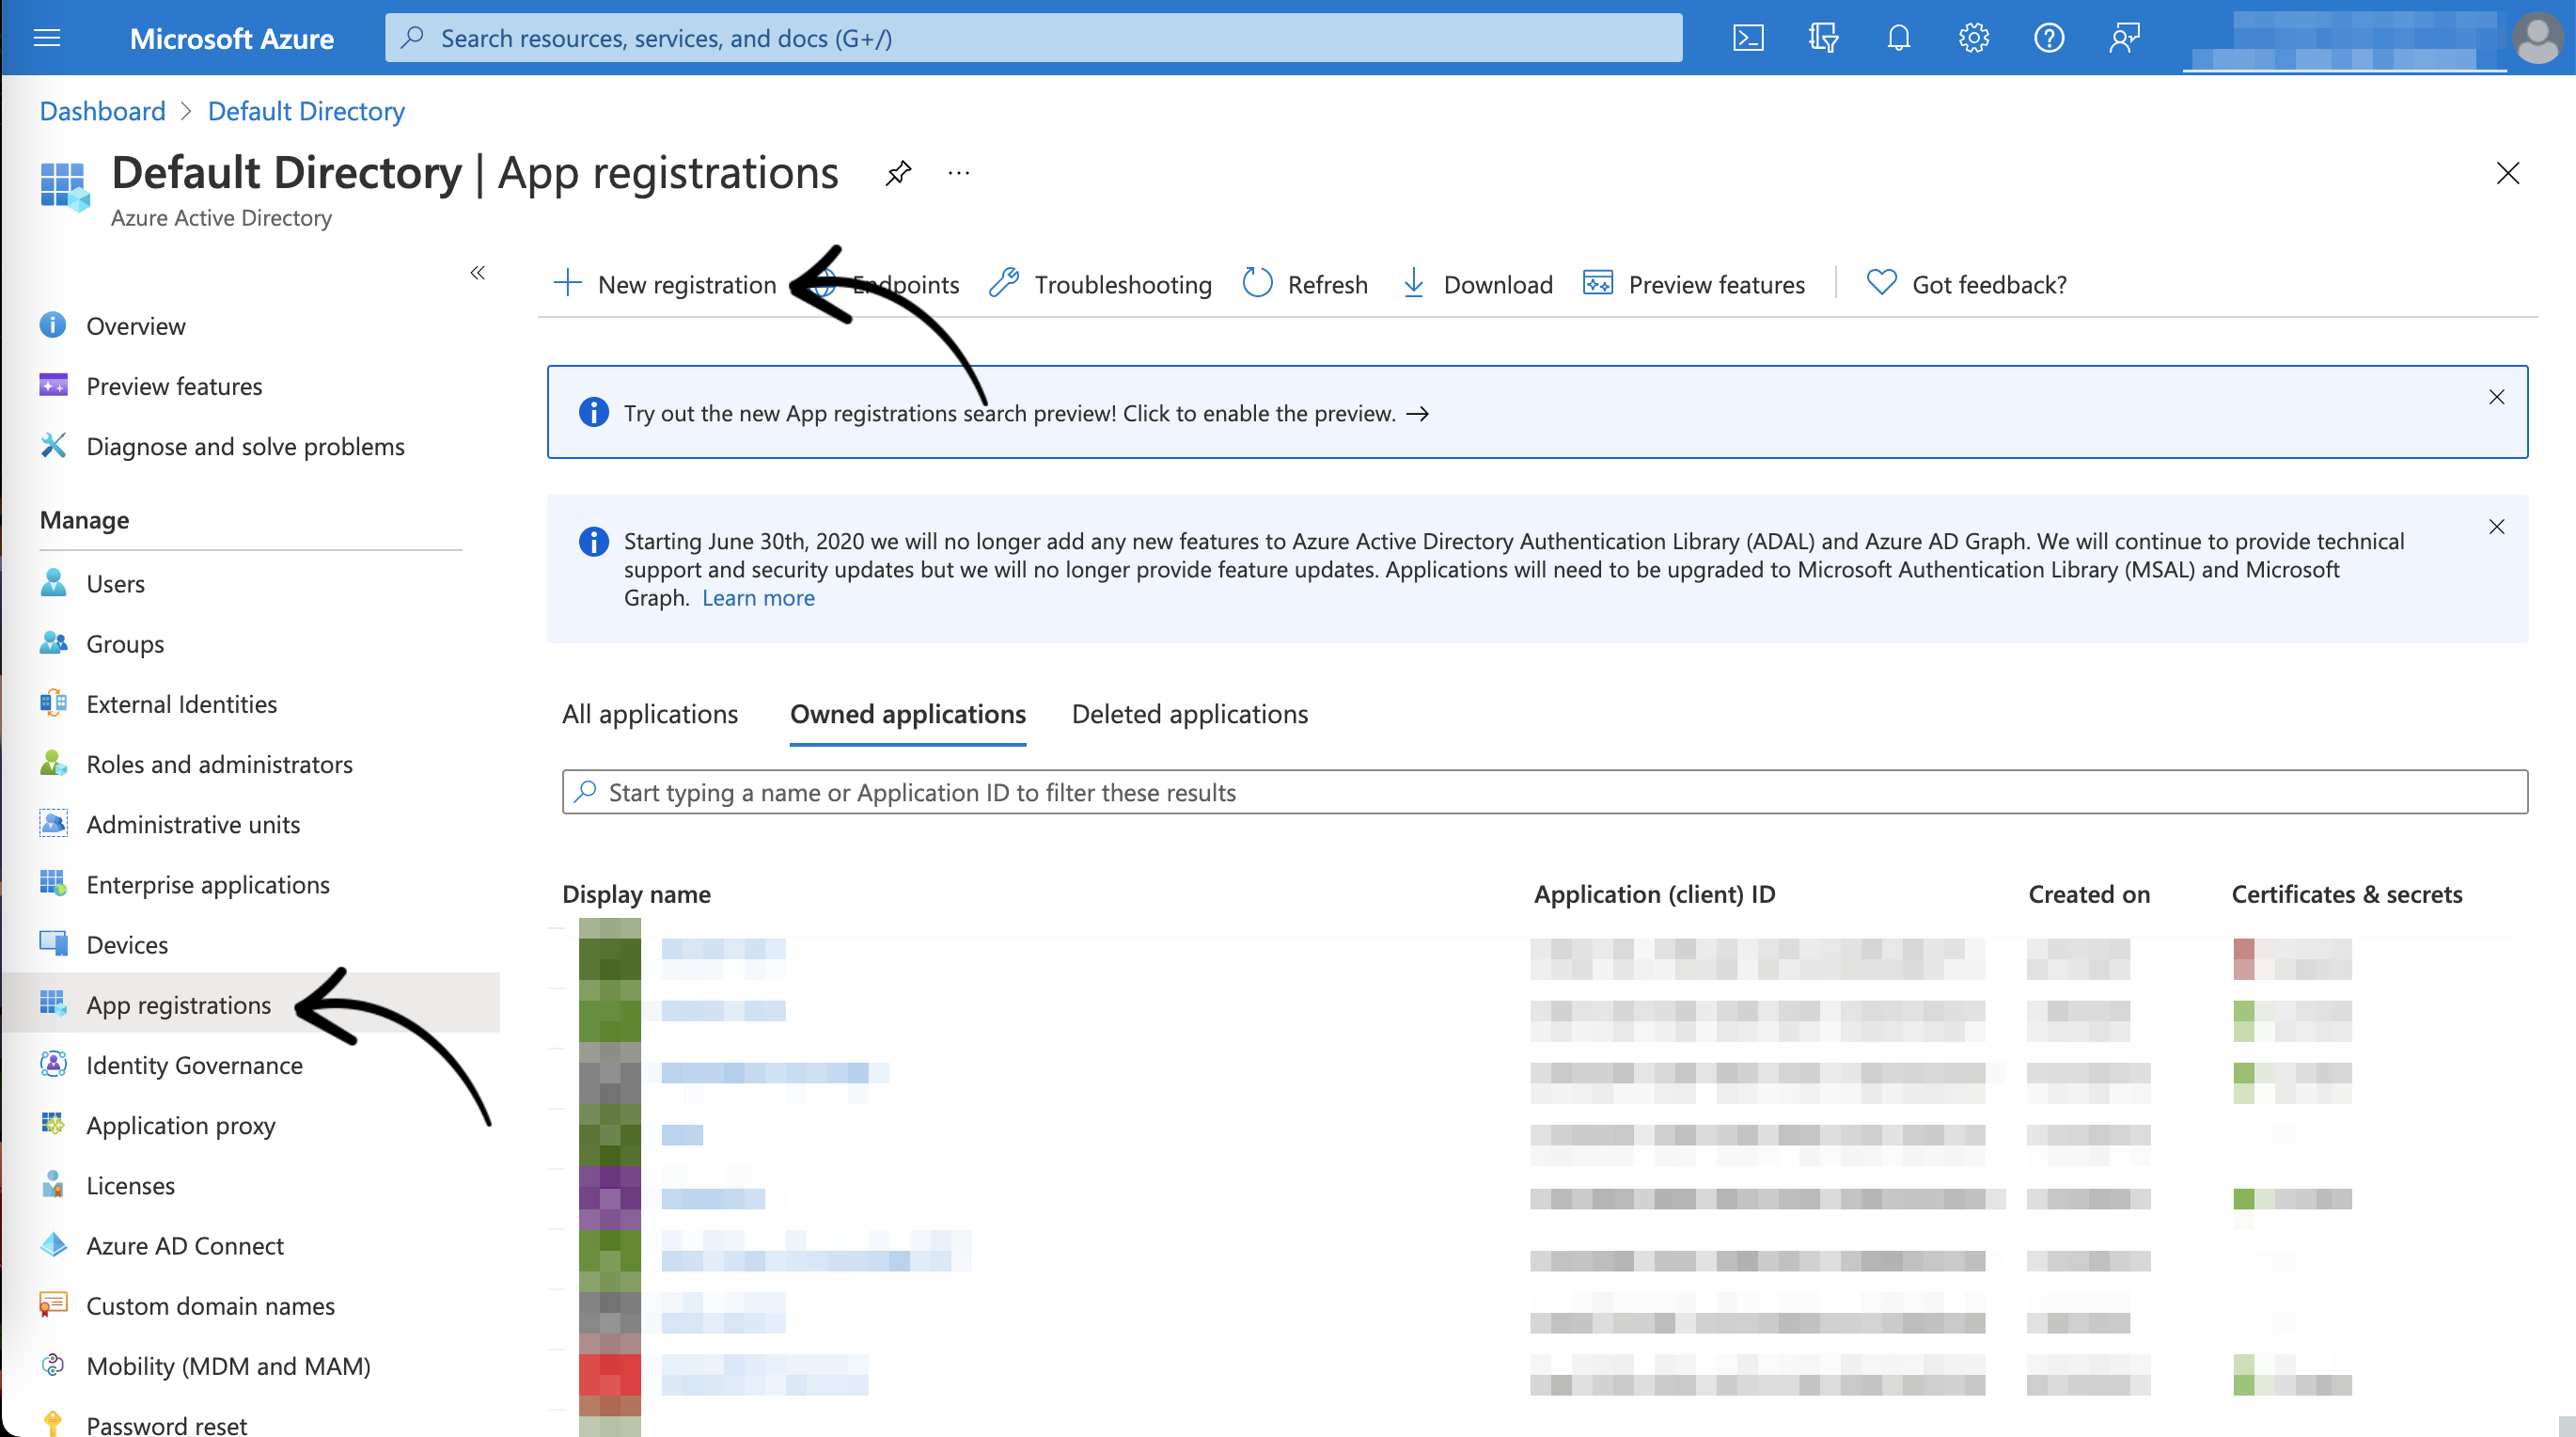The width and height of the screenshot is (2576, 1437).
Task: Enable the App registrations search preview
Action: click(1026, 413)
